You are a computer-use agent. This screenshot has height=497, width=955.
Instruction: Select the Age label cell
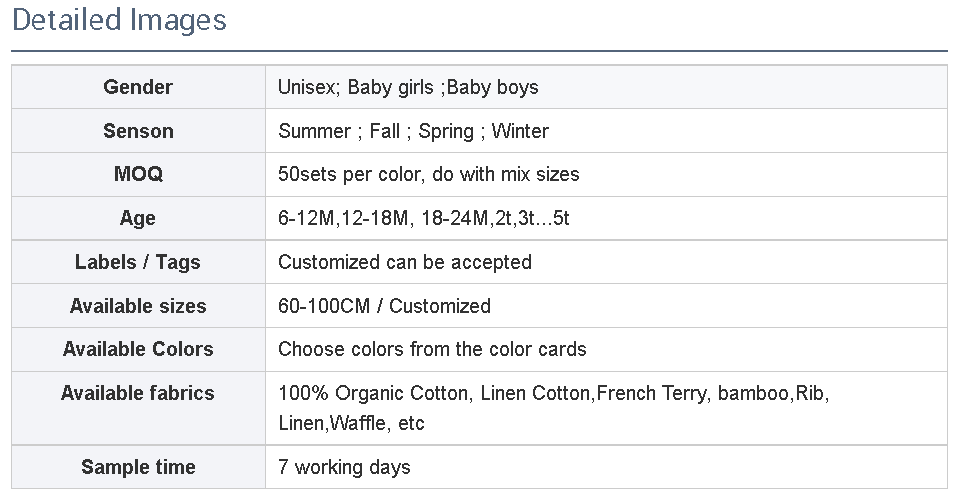(x=138, y=218)
